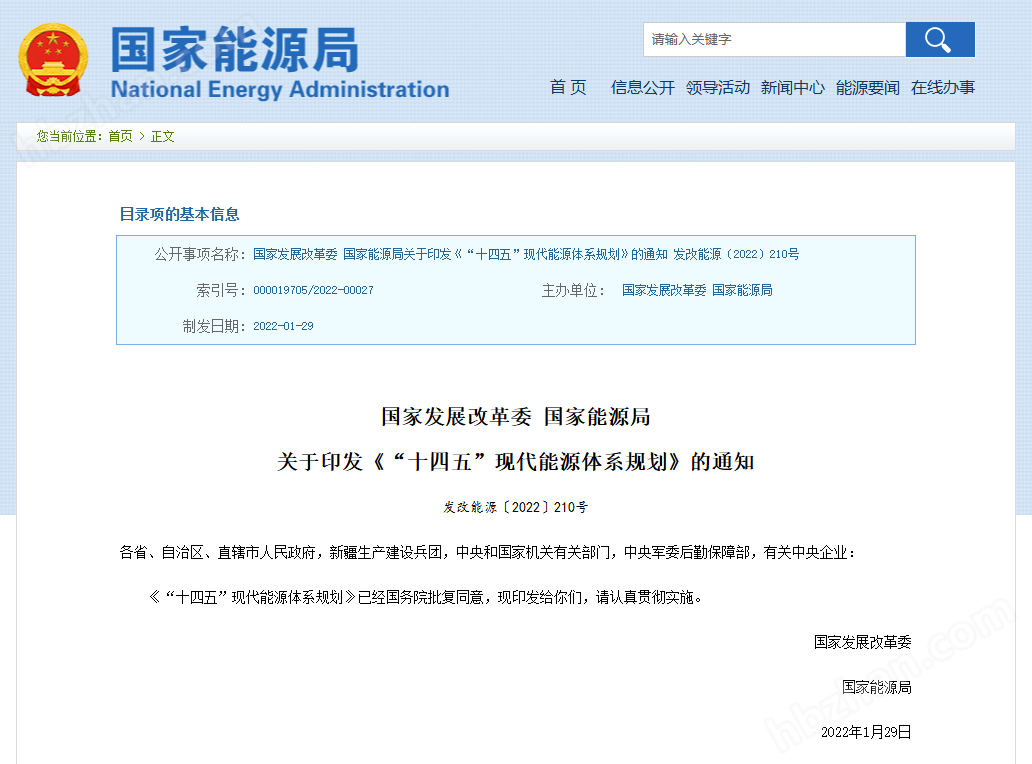
Task: Click the national emblem logo
Action: pyautogui.click(x=54, y=57)
